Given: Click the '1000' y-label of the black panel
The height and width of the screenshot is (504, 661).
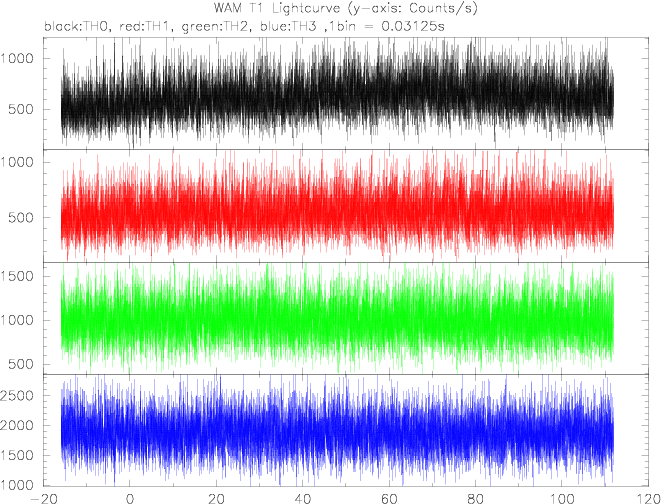Looking at the screenshot, I should click(17, 59).
